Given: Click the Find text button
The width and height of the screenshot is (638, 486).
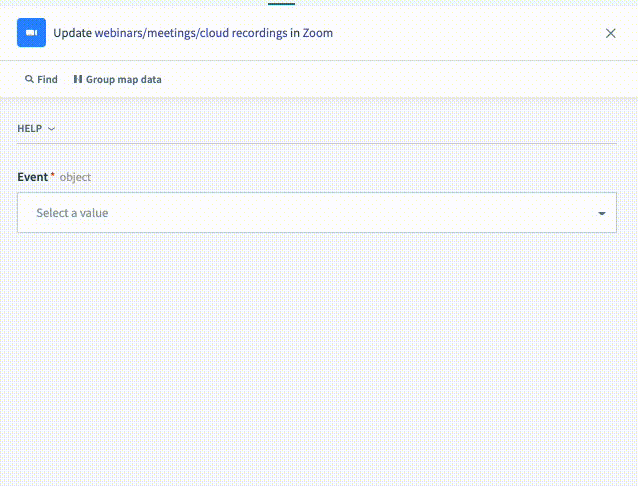Looking at the screenshot, I should (x=47, y=79).
